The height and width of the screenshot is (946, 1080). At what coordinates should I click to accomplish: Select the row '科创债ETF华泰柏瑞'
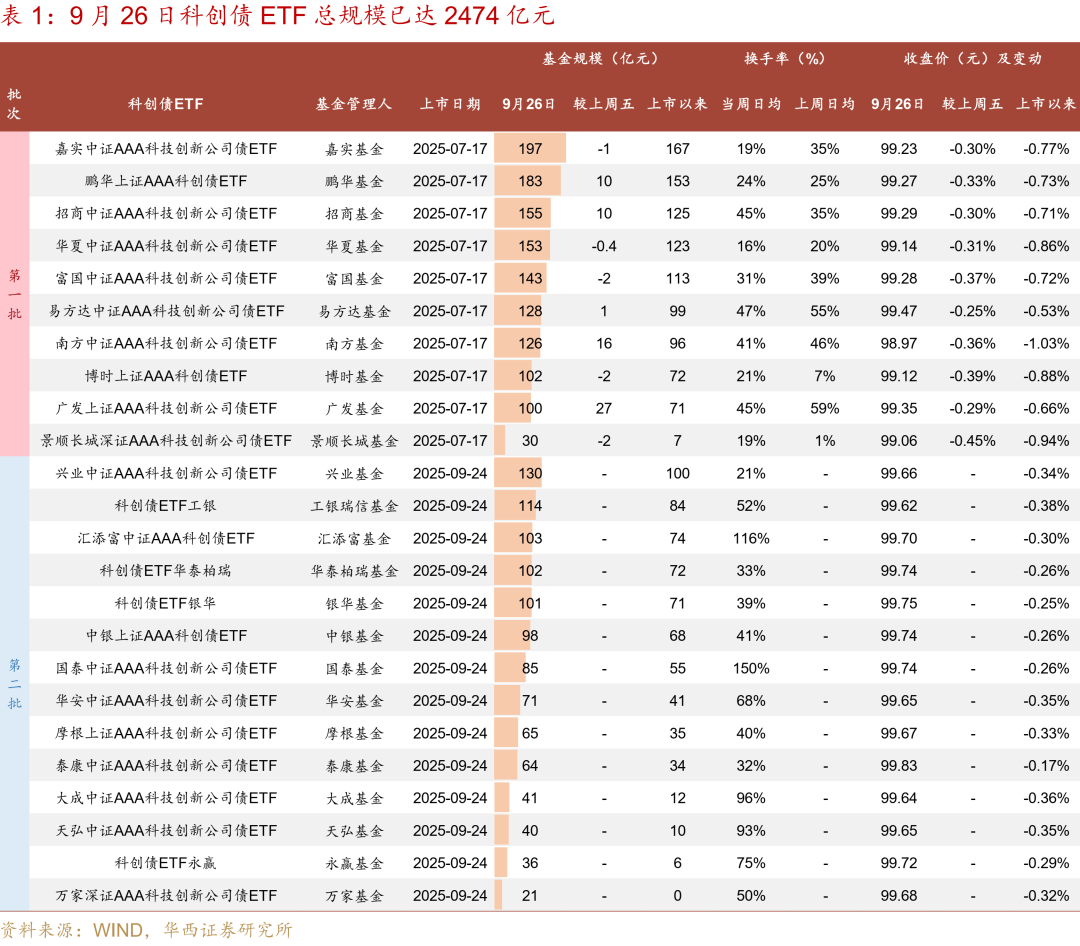click(554, 570)
